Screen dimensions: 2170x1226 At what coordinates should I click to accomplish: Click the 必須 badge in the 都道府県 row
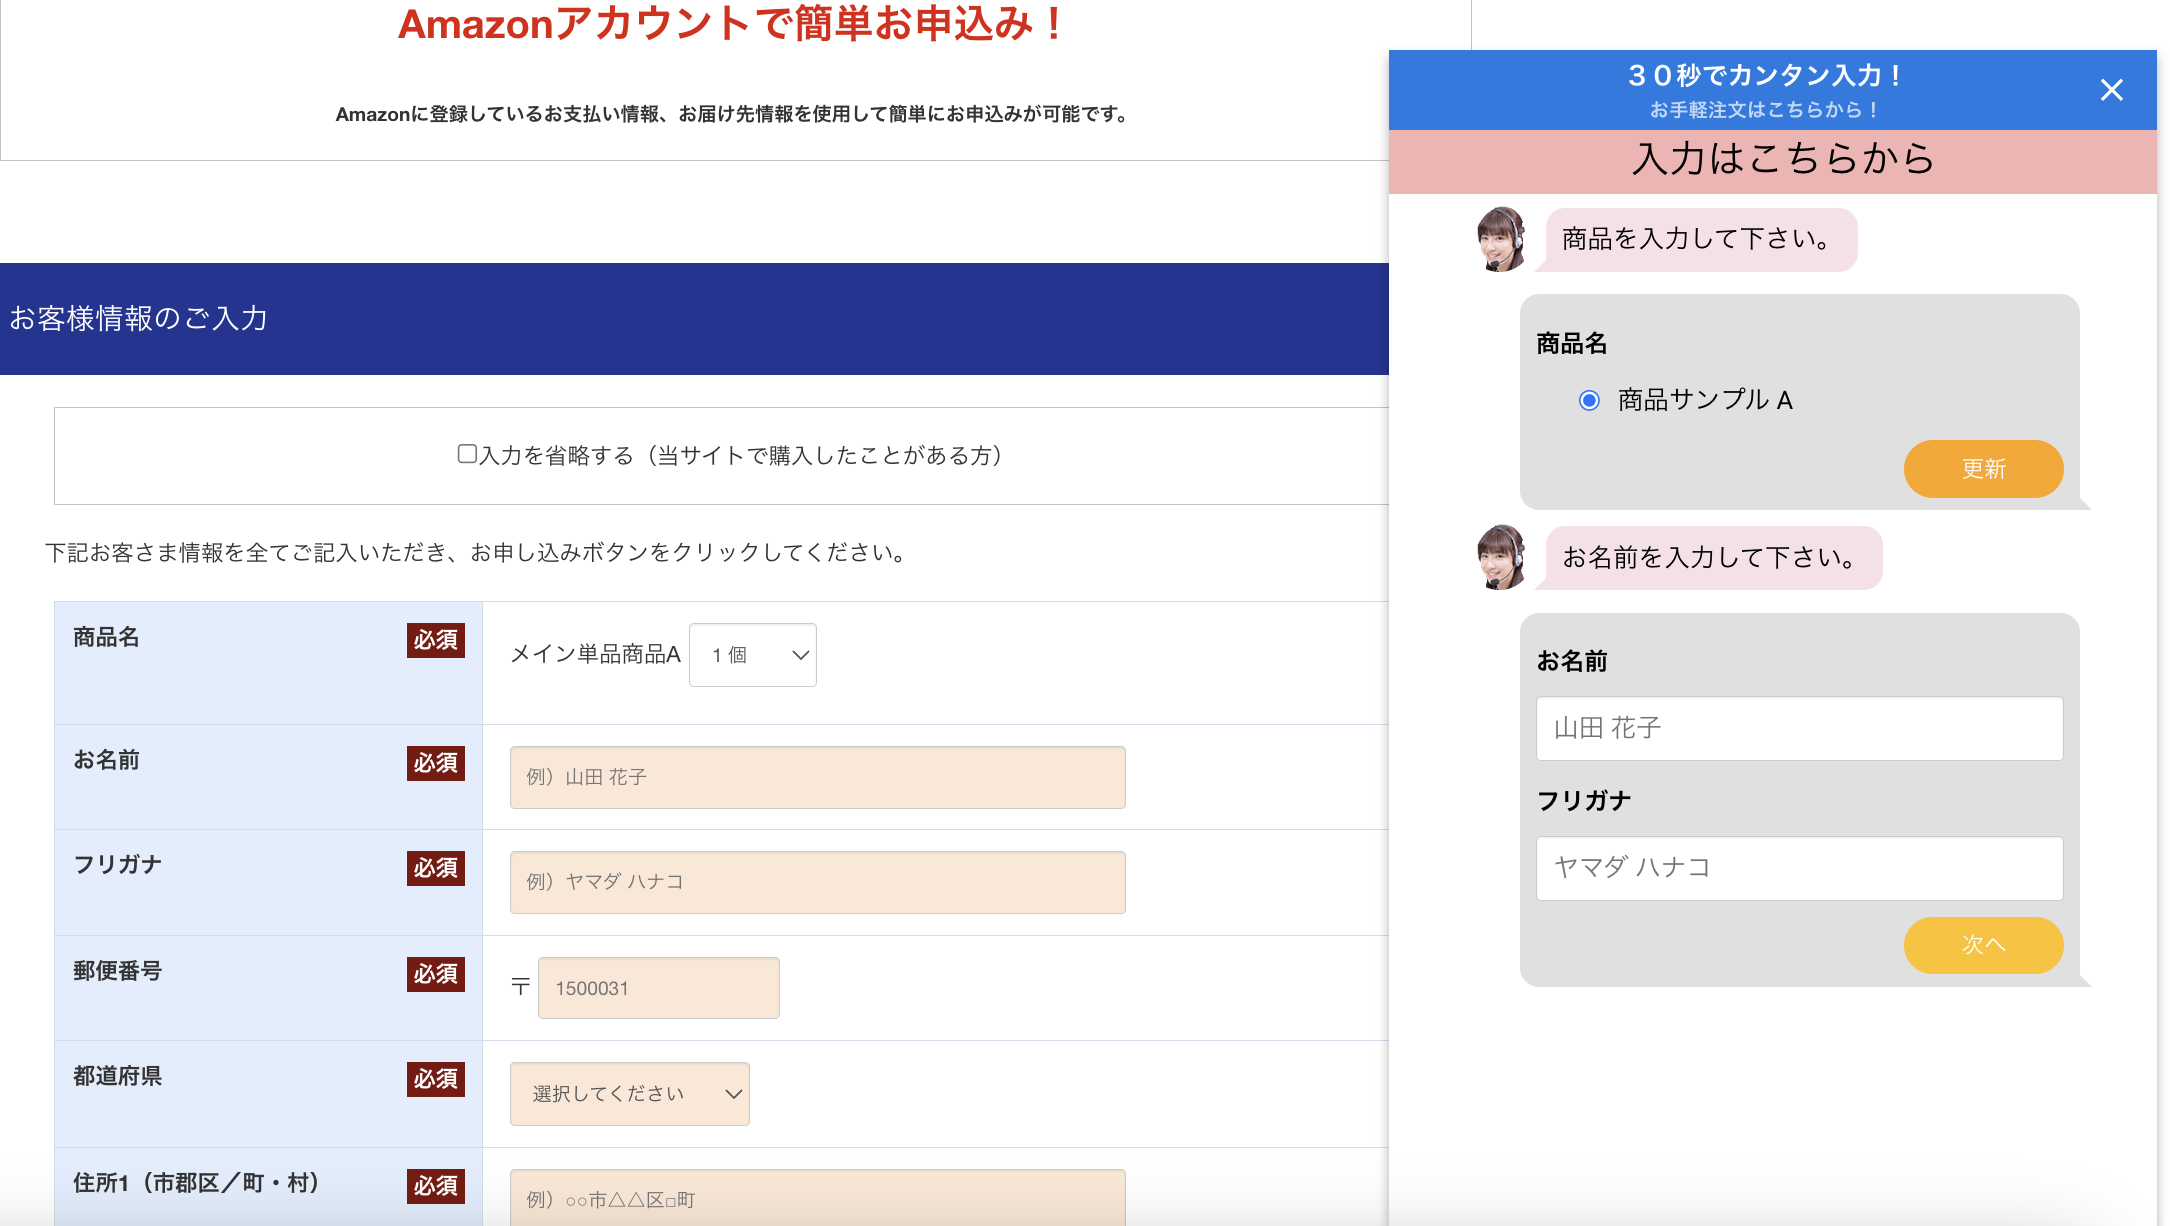tap(436, 1079)
